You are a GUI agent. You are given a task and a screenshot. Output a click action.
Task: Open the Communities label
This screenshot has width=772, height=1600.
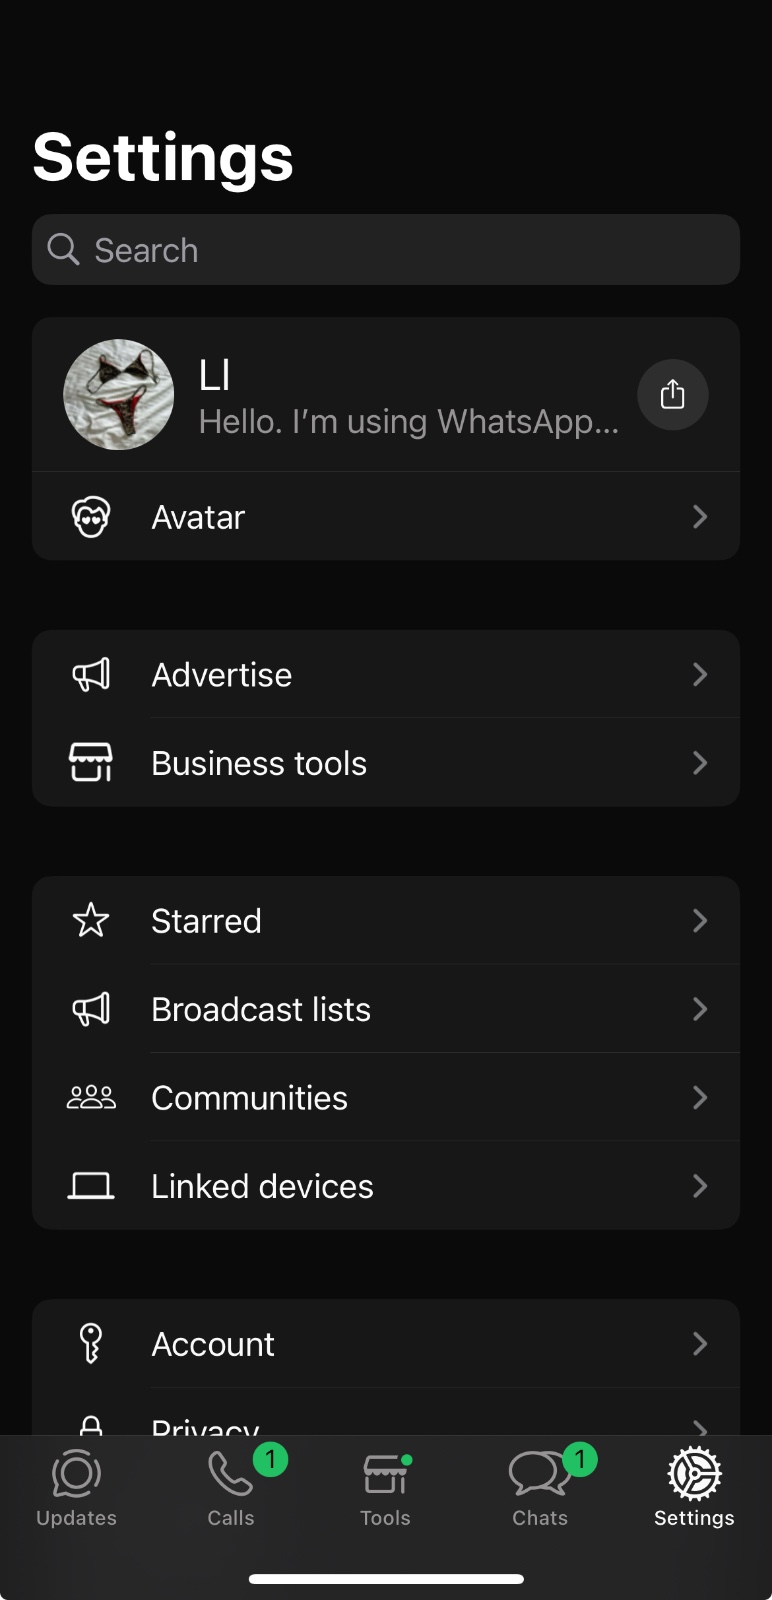click(x=249, y=1098)
